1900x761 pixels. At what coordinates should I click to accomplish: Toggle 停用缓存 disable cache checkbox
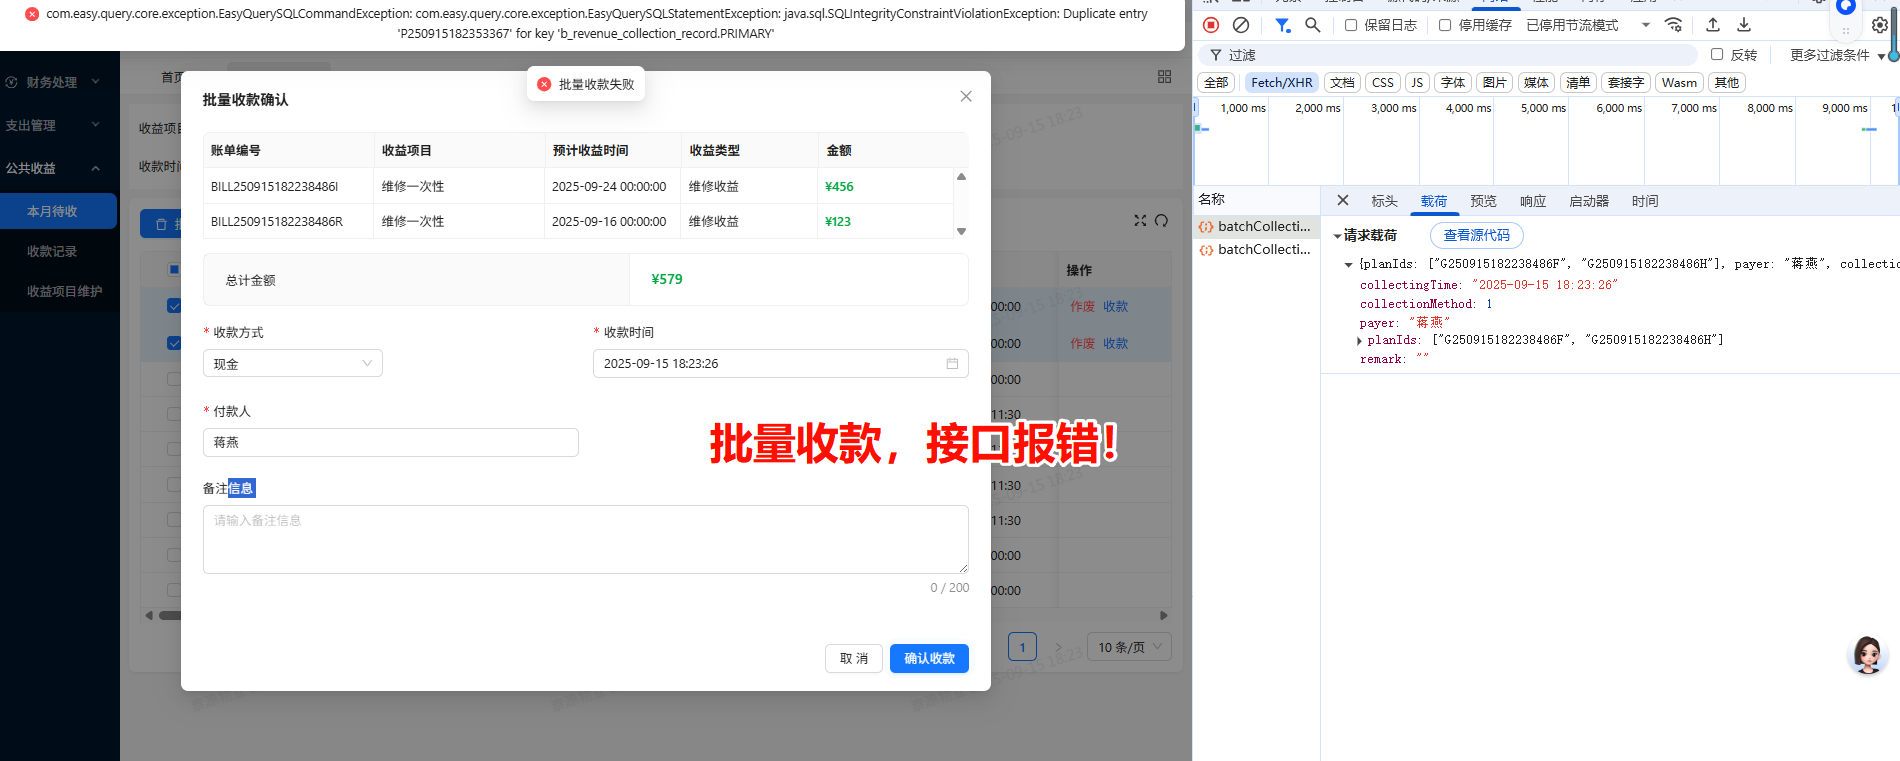coord(1445,25)
